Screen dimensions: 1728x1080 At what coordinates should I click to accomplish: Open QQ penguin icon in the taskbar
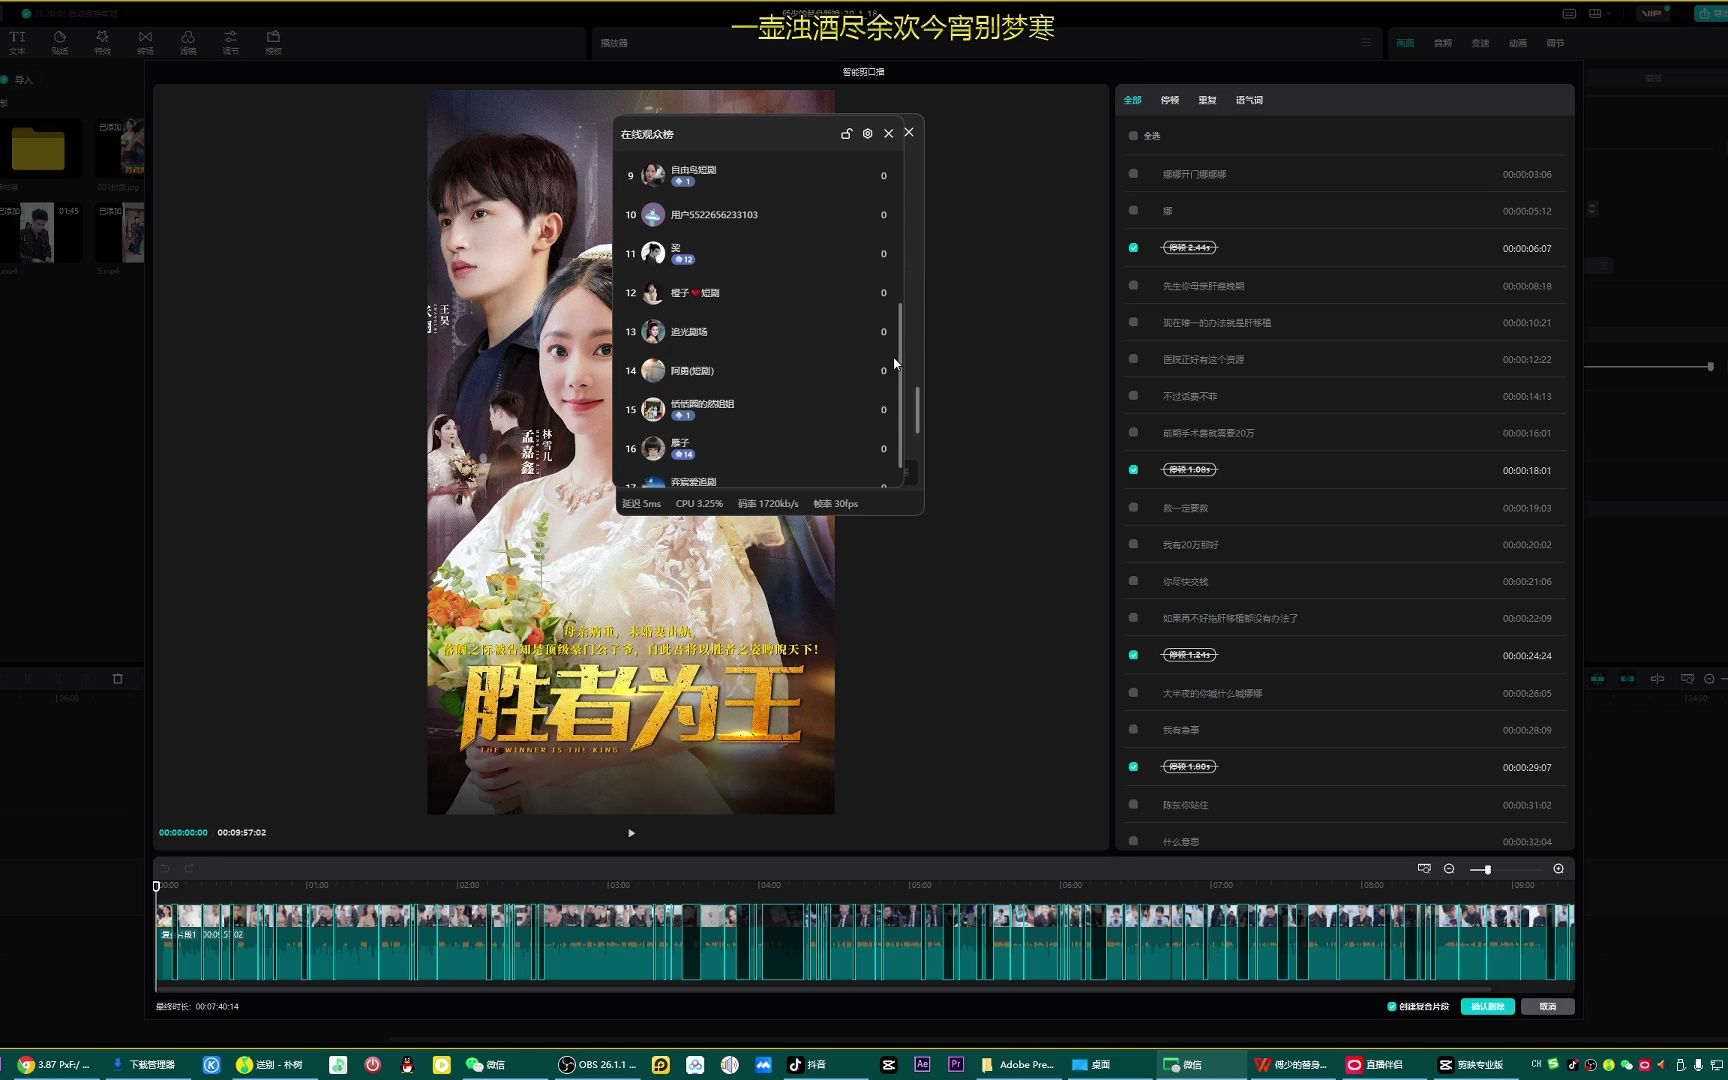407,1065
